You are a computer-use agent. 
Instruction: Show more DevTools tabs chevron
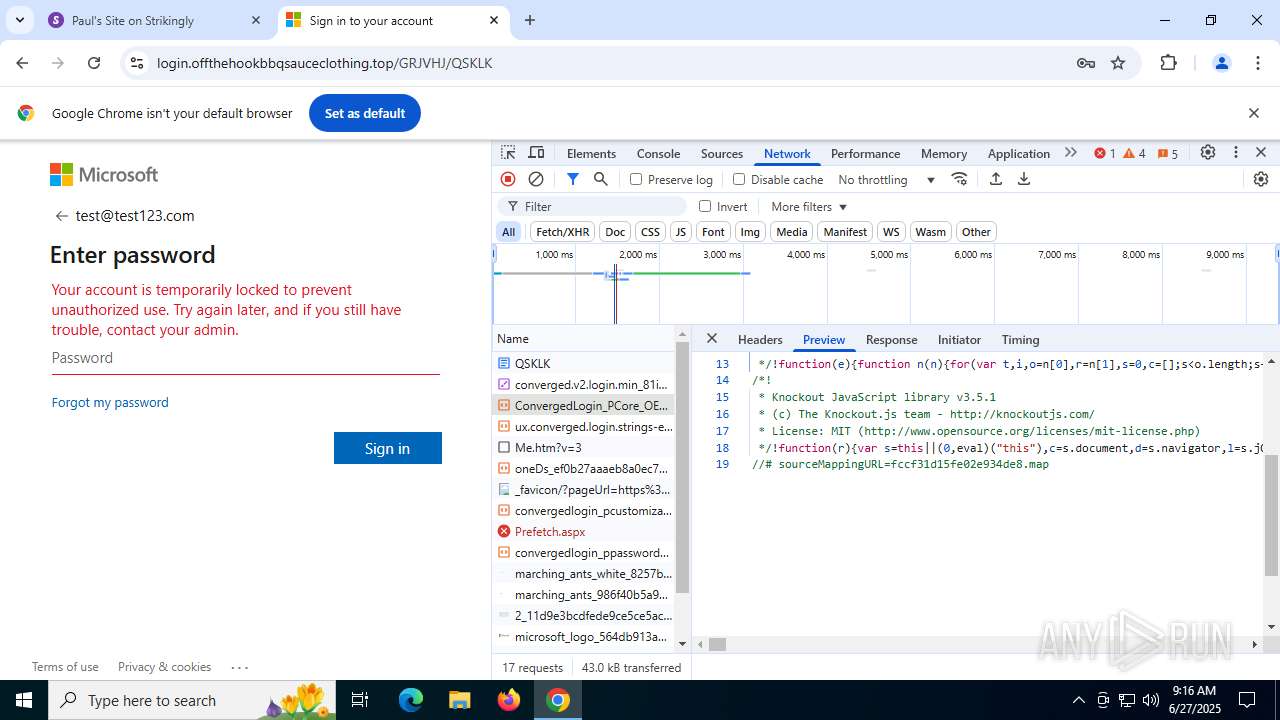click(x=1071, y=153)
